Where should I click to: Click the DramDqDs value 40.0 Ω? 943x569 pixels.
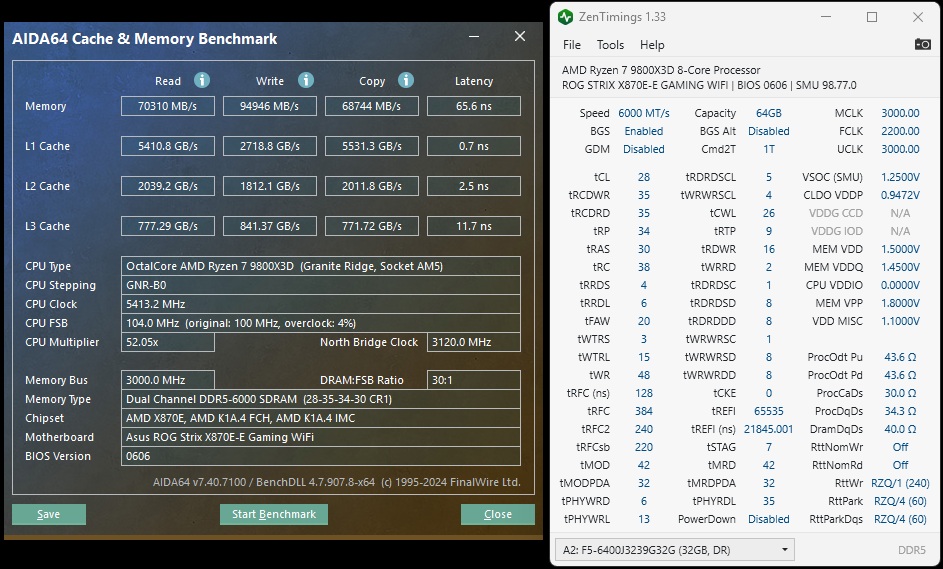(900, 429)
